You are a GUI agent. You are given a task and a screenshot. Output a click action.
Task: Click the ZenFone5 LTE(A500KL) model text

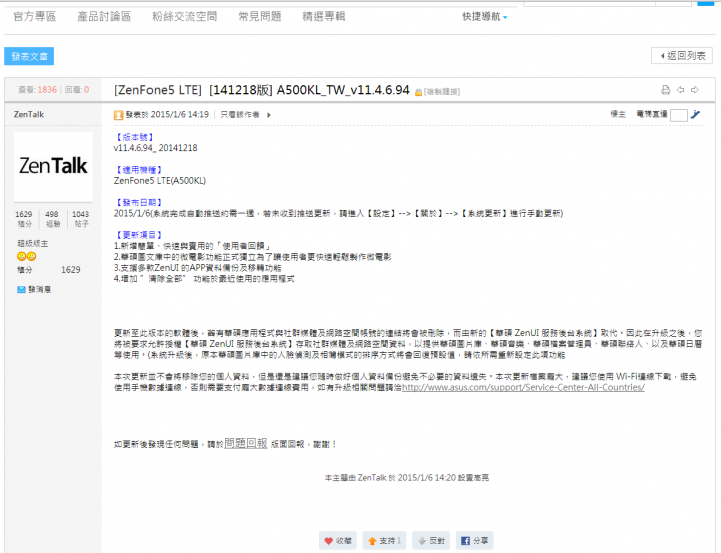point(160,181)
